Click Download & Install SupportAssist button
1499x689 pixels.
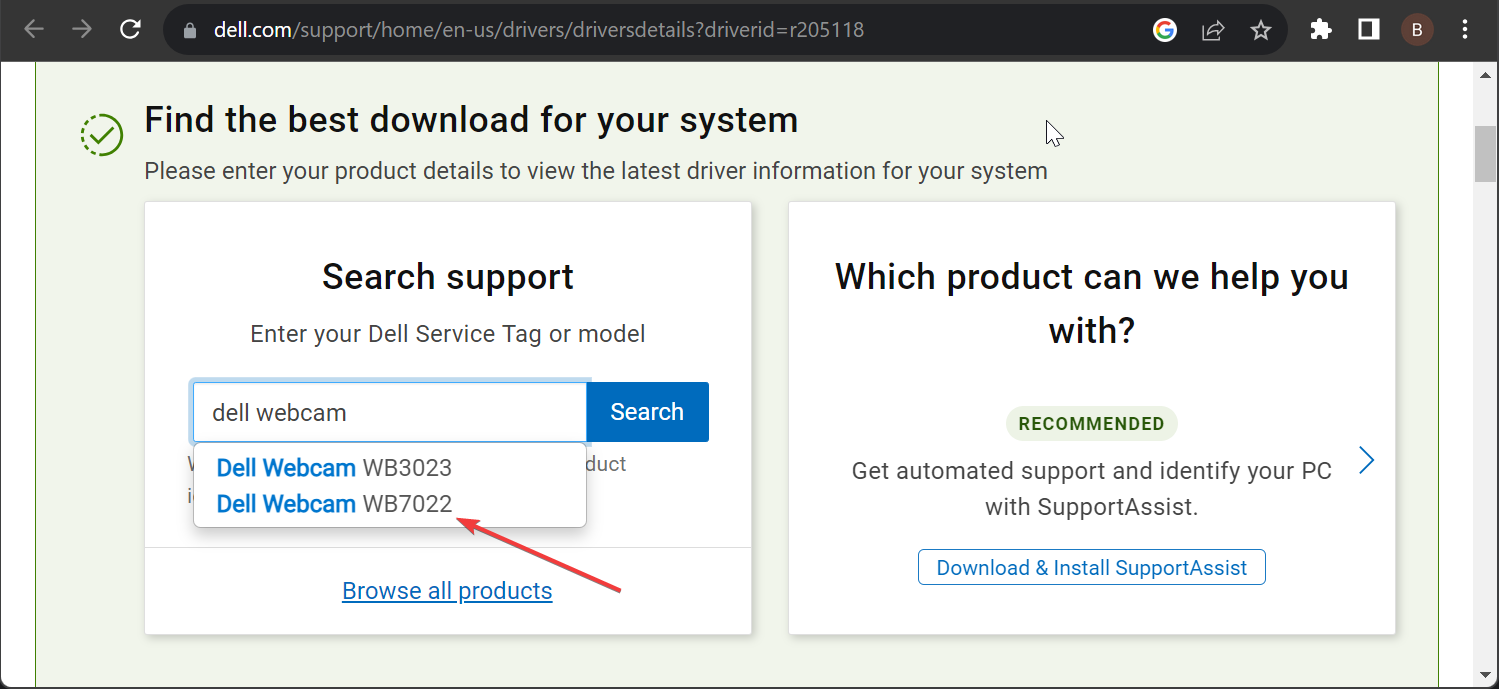[x=1091, y=567]
